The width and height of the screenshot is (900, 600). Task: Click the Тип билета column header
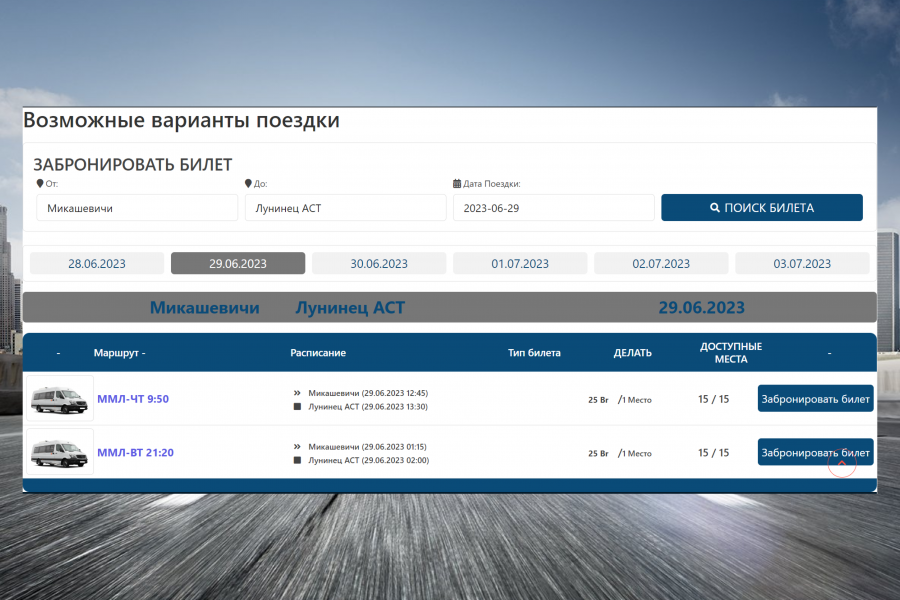pyautogui.click(x=534, y=353)
